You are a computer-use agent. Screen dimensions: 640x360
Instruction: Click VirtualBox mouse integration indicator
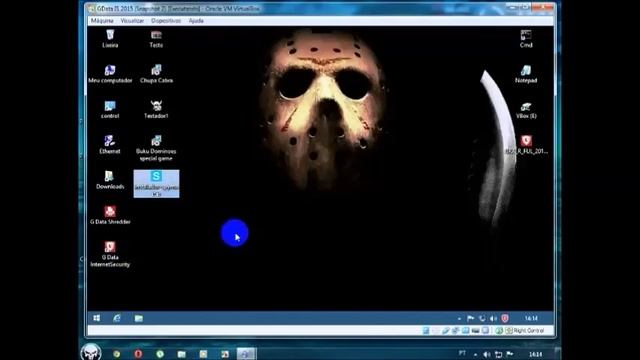coord(499,331)
